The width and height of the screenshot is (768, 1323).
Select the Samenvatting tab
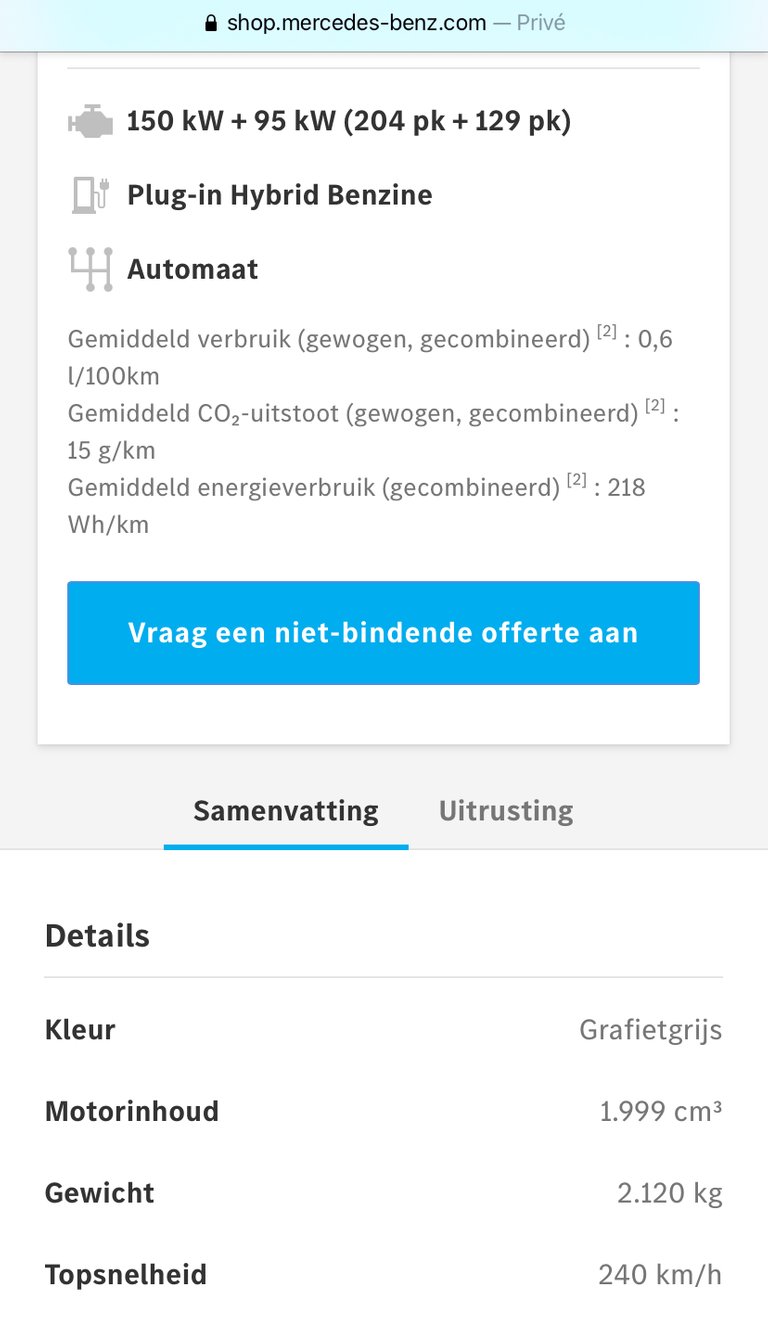pyautogui.click(x=286, y=810)
